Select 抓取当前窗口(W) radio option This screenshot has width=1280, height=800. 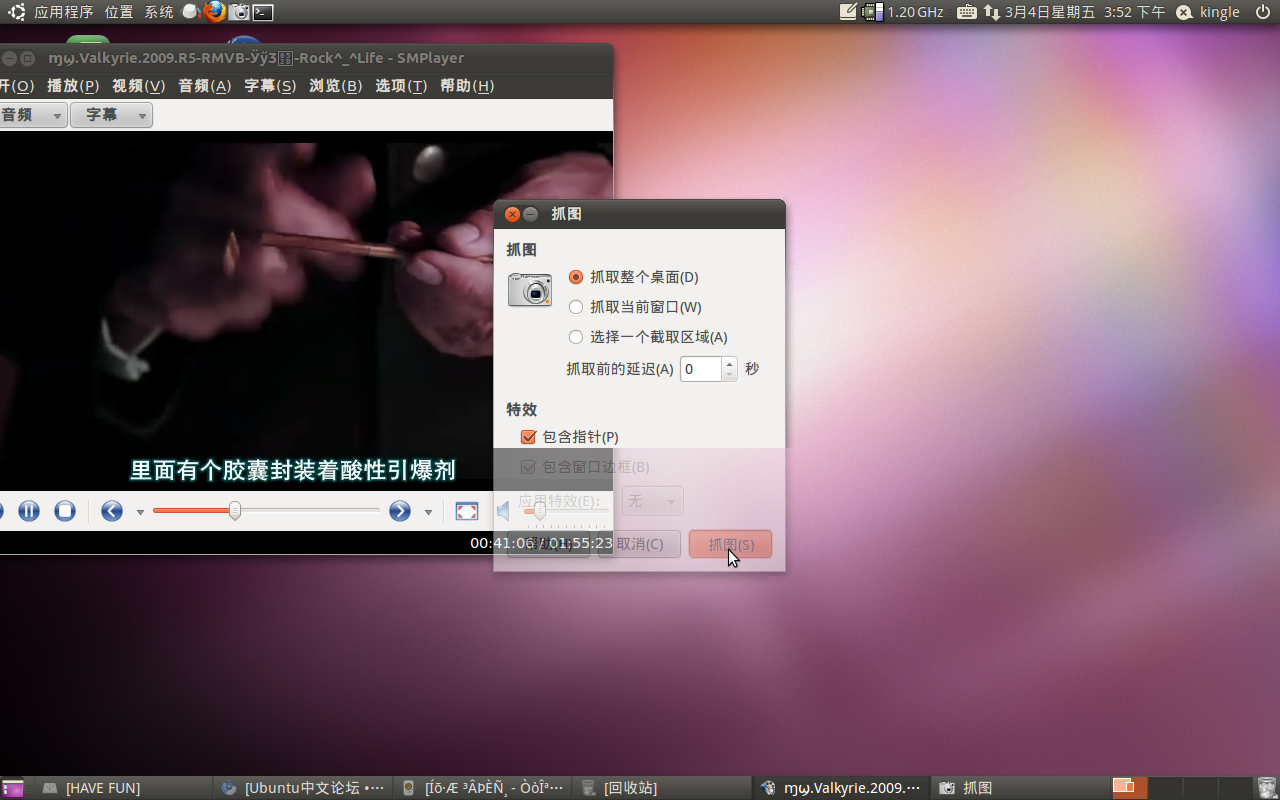(x=635, y=307)
